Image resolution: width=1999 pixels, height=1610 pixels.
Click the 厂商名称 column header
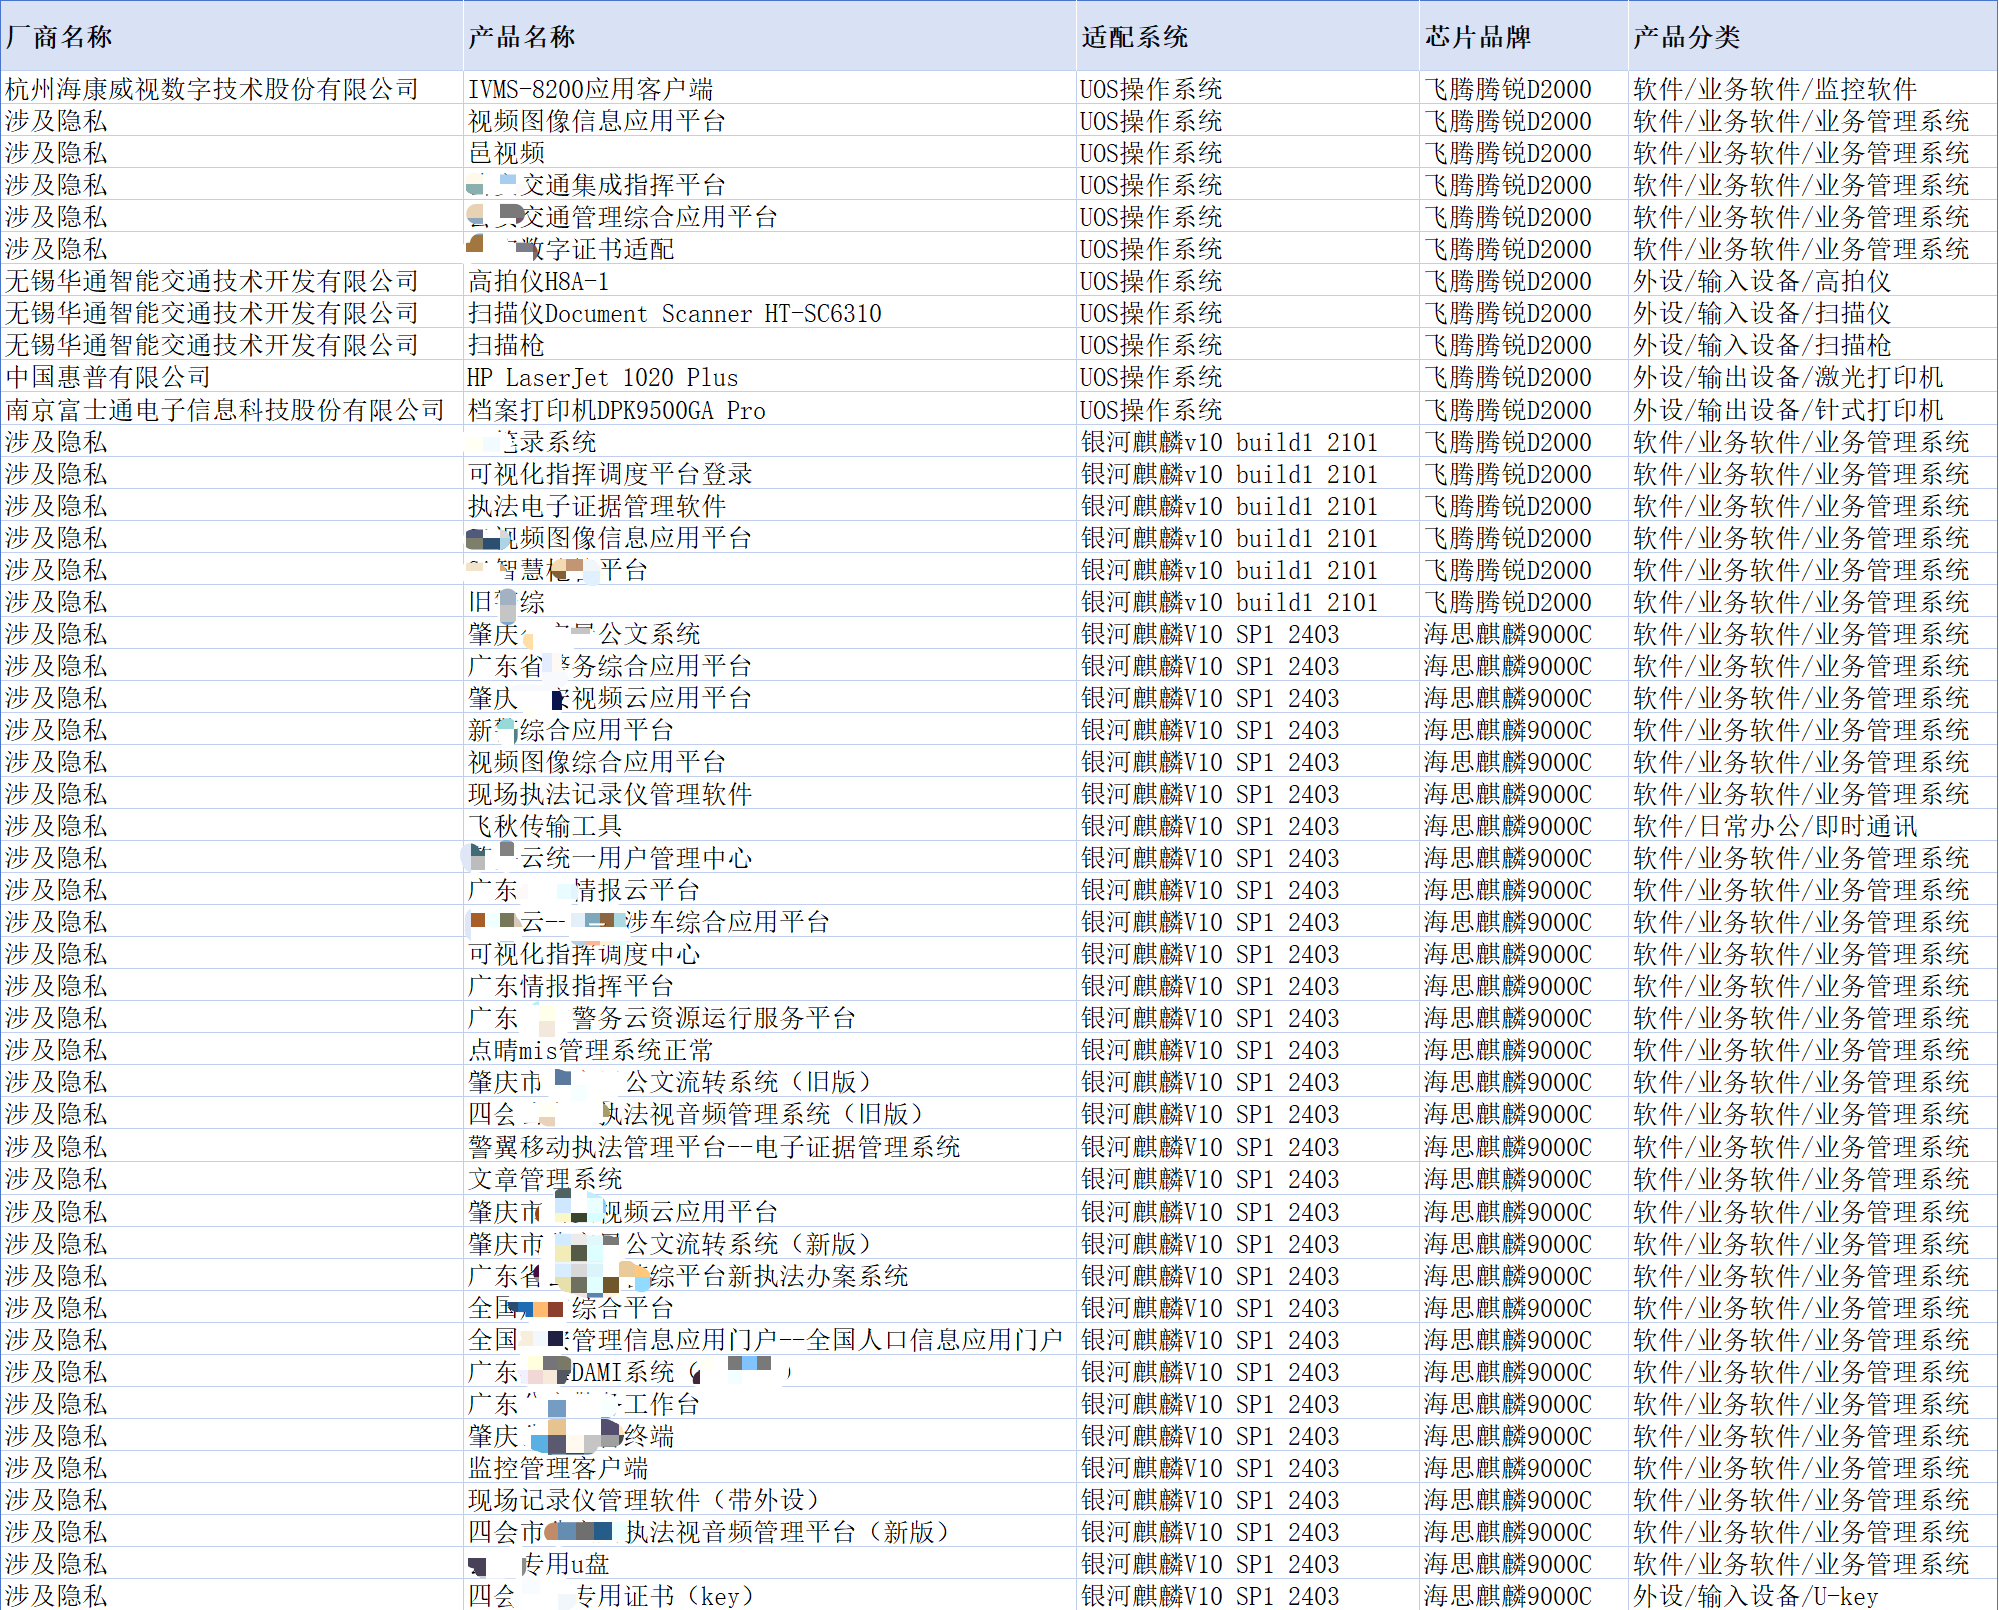(59, 37)
